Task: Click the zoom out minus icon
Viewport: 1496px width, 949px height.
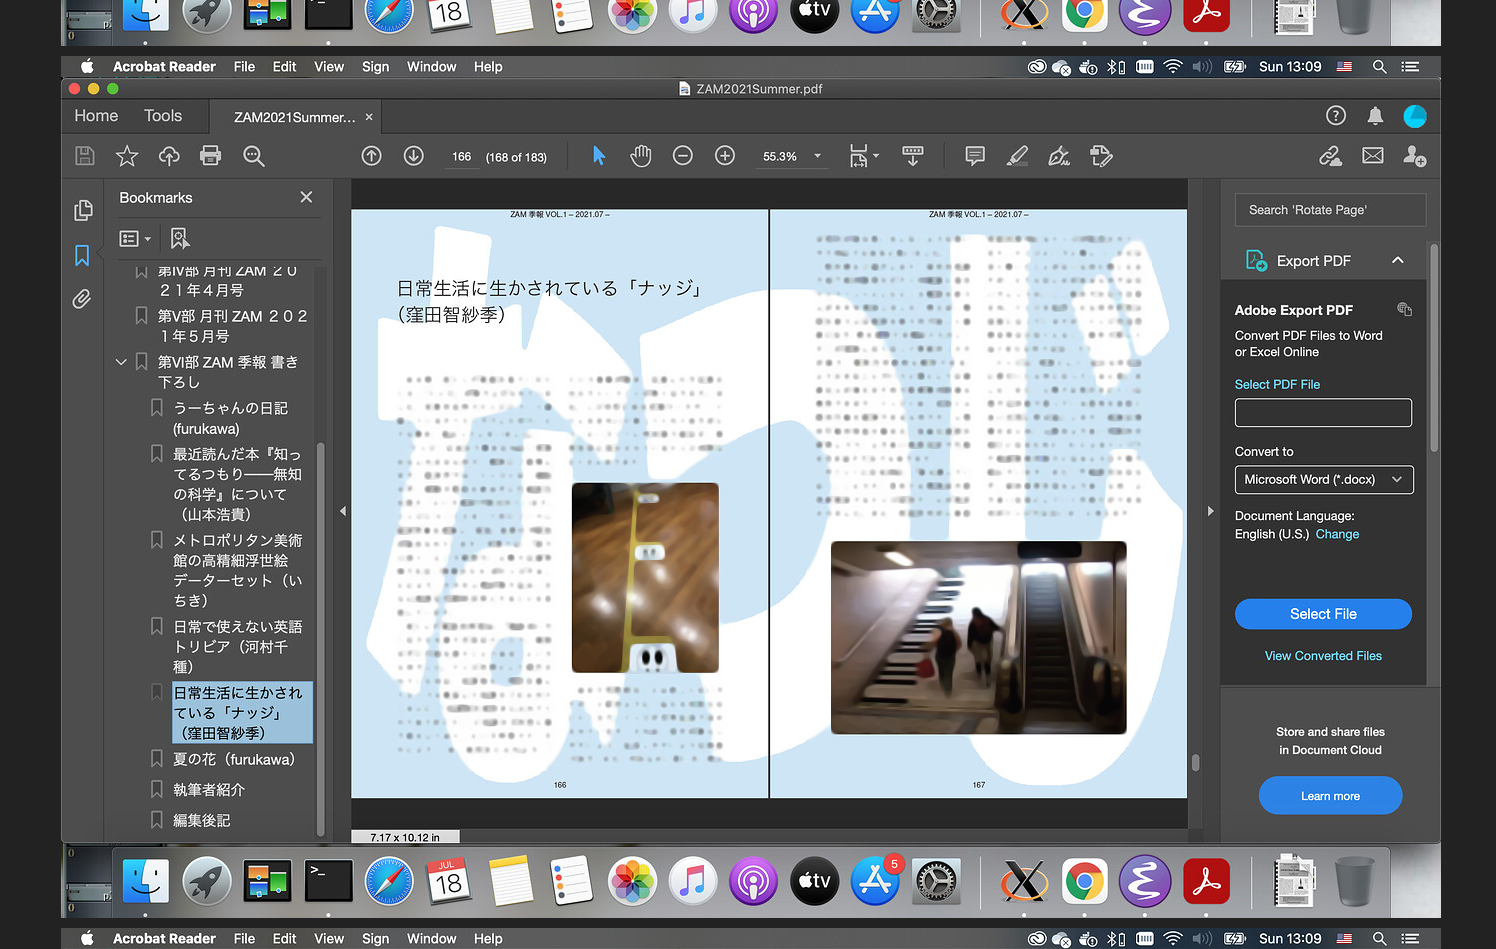Action: click(x=683, y=156)
